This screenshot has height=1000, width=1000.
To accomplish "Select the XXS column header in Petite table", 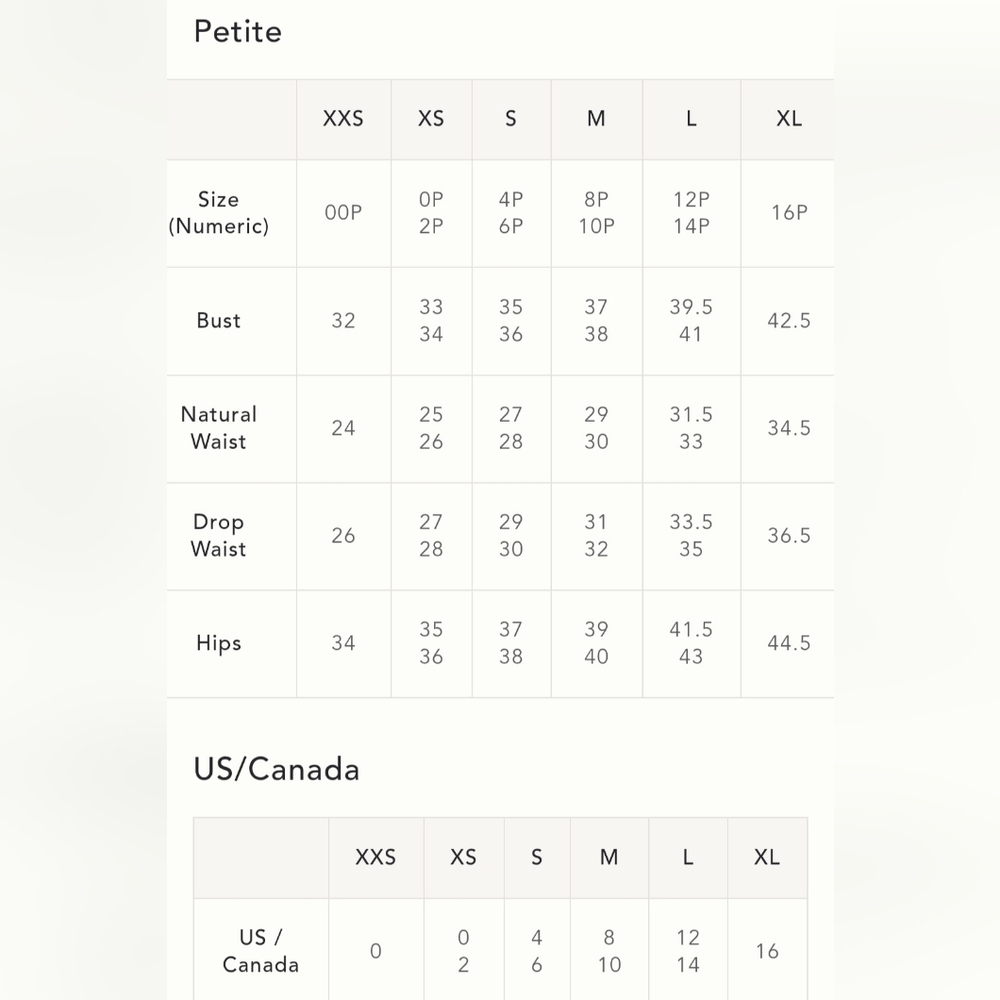I will click(x=343, y=119).
